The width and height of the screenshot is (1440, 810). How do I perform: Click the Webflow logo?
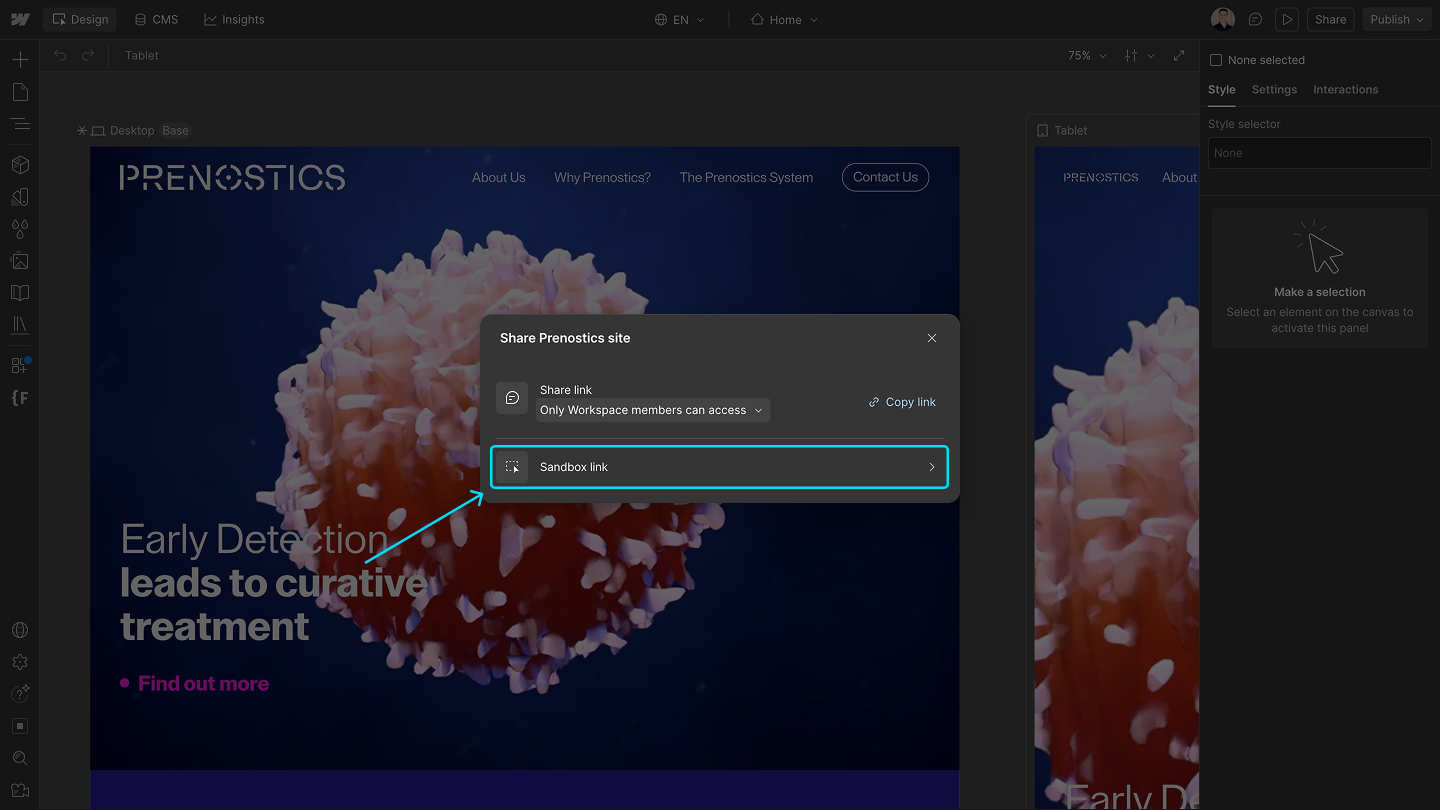click(x=20, y=19)
